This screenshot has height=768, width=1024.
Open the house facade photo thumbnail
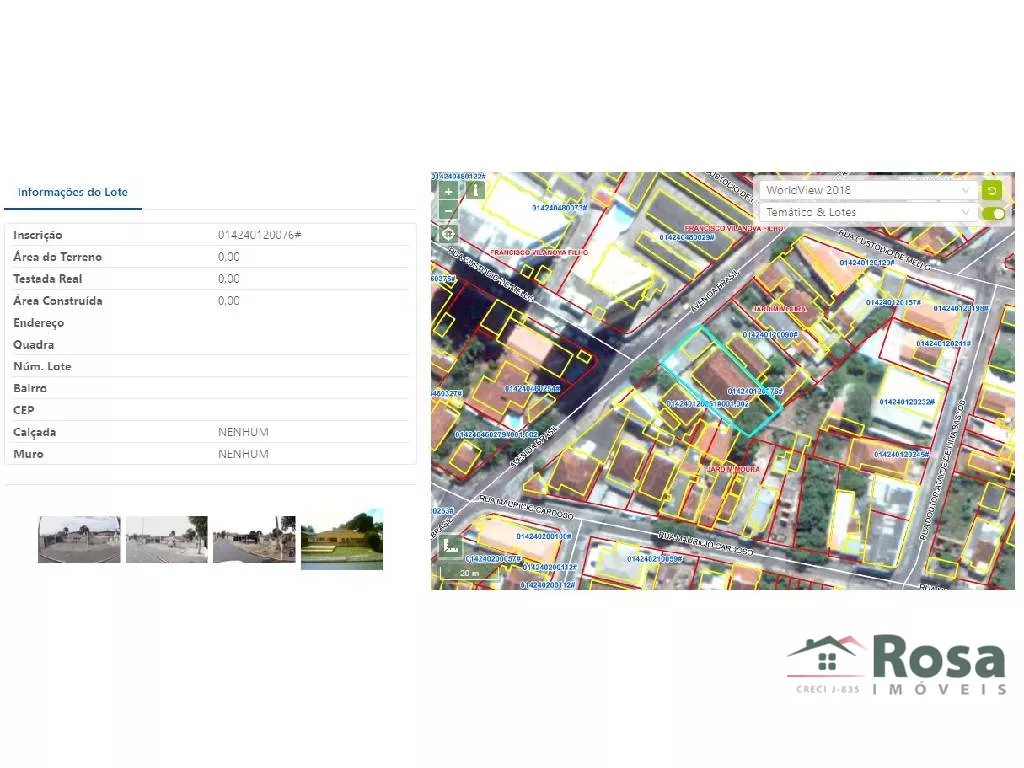342,539
